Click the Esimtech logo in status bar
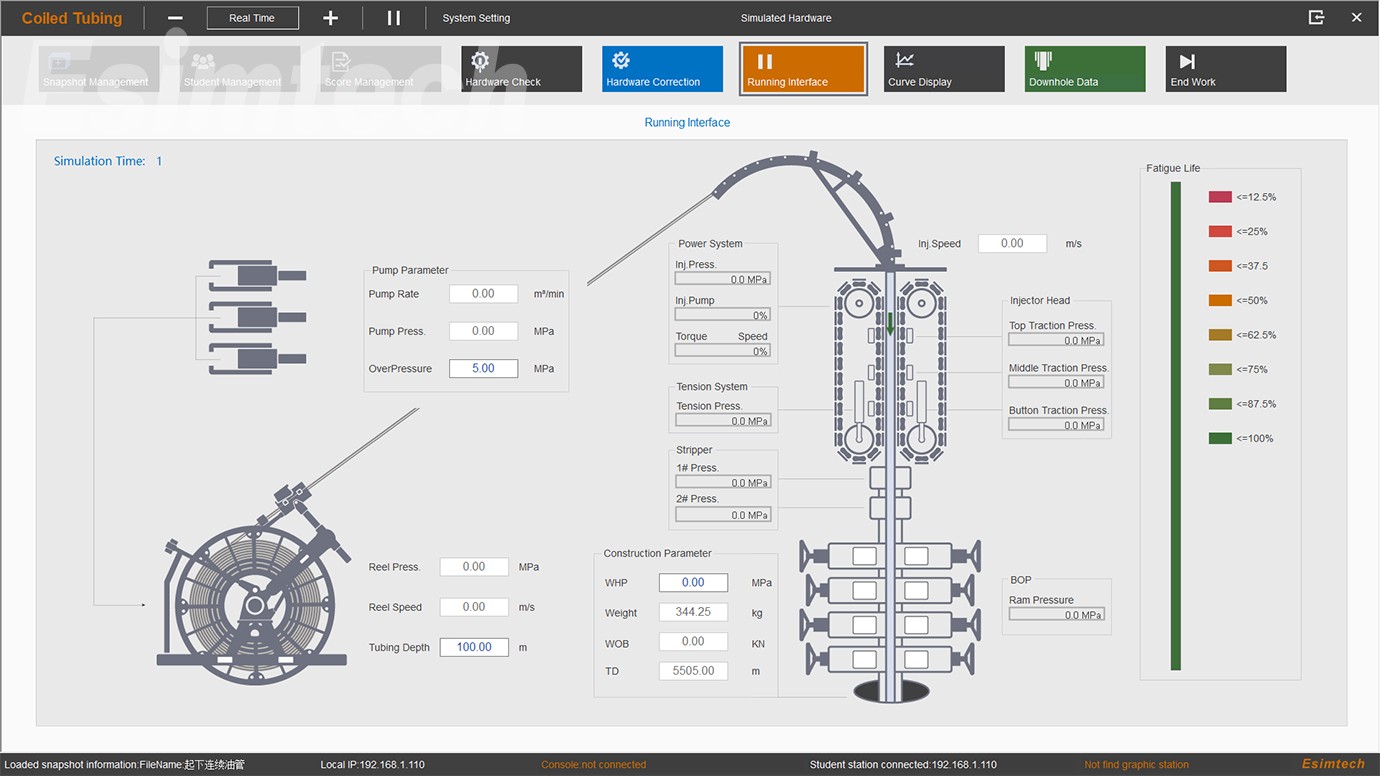Image resolution: width=1380 pixels, height=776 pixels. tap(1333, 764)
